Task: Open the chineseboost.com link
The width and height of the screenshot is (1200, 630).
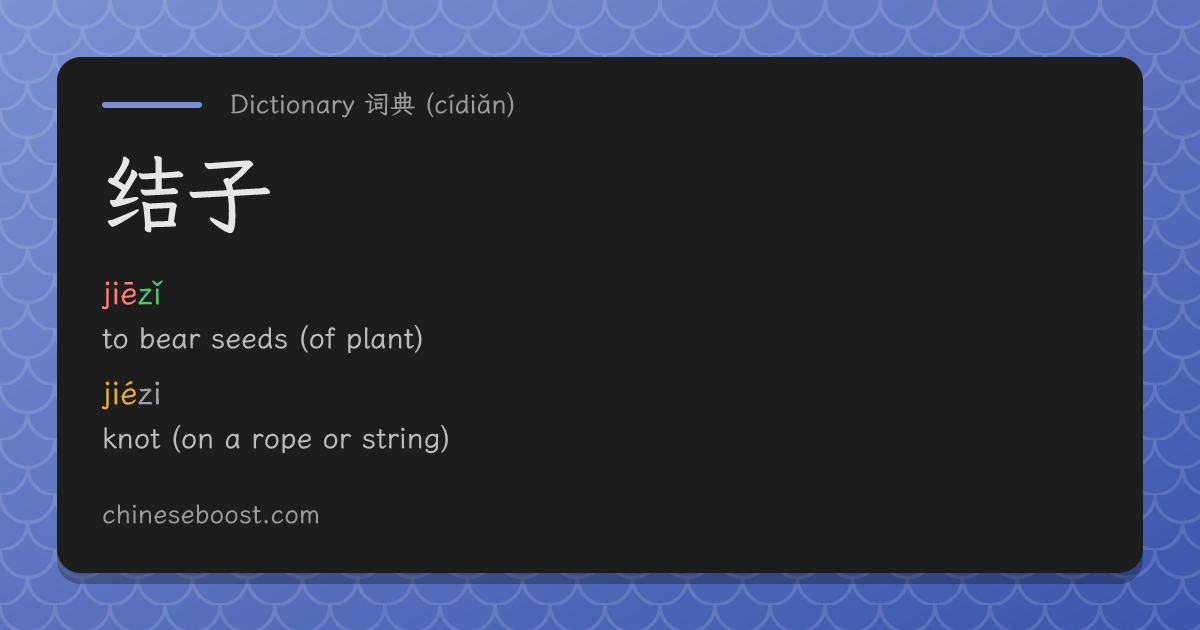Action: [x=211, y=515]
